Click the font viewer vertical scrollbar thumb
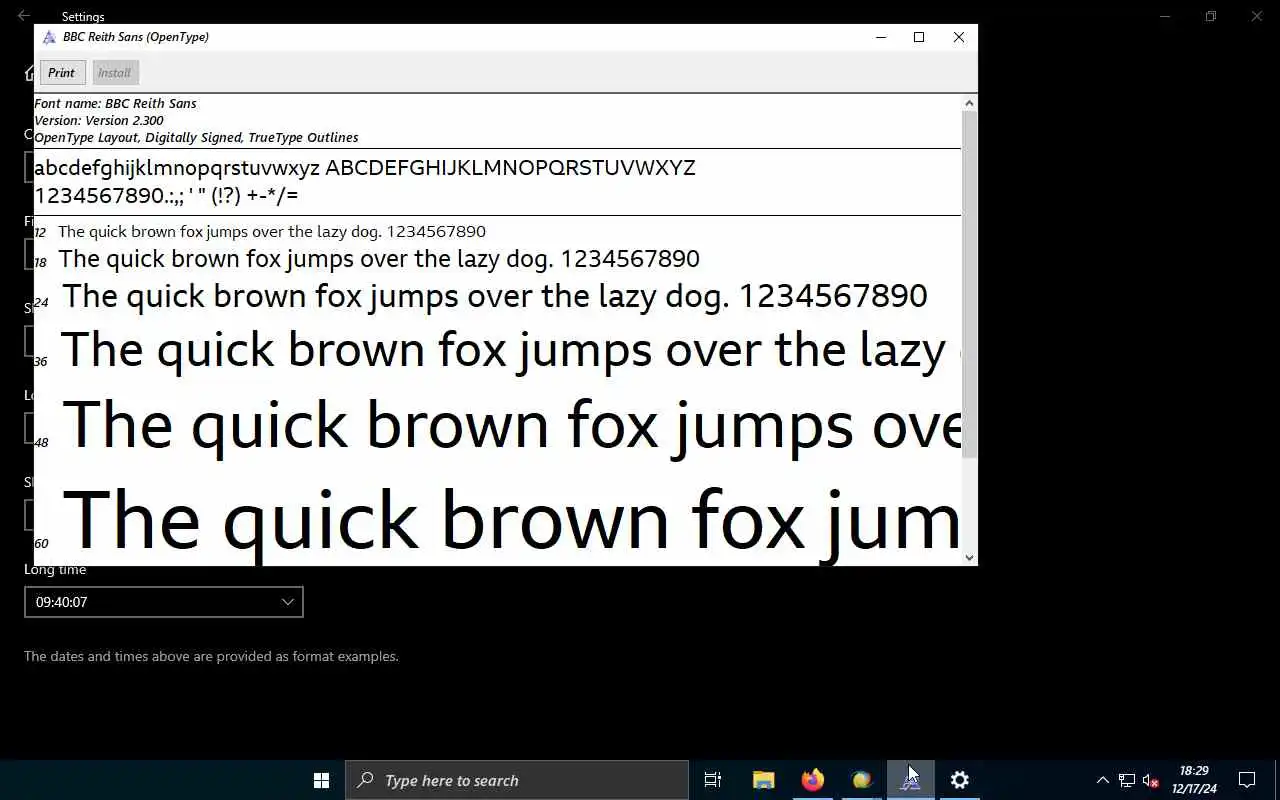Screen dimensions: 1280x800 [969, 283]
